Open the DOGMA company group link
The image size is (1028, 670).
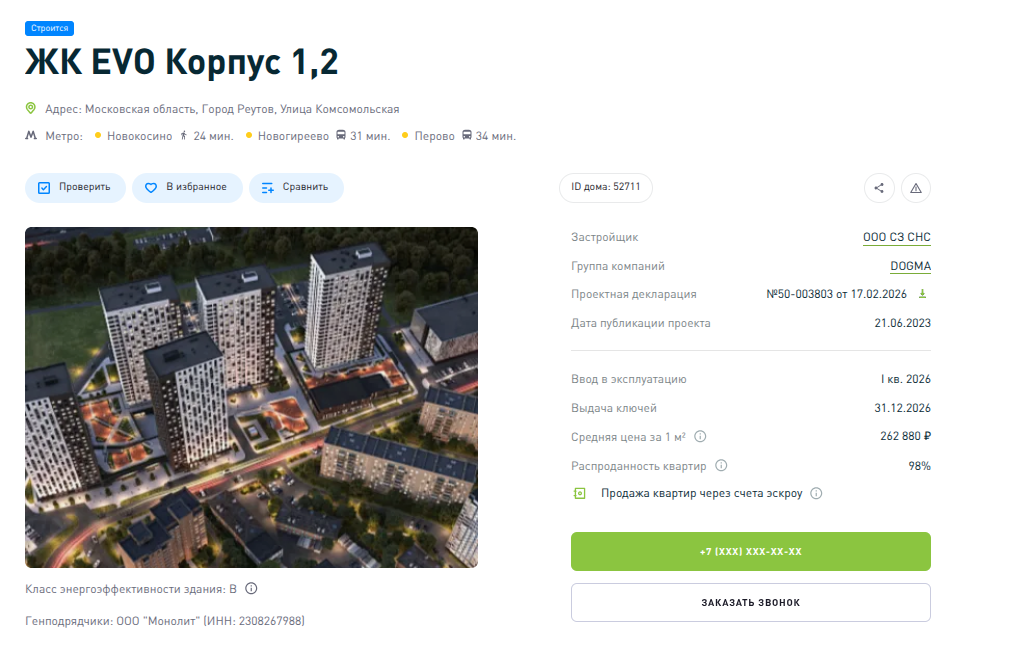pos(910,266)
